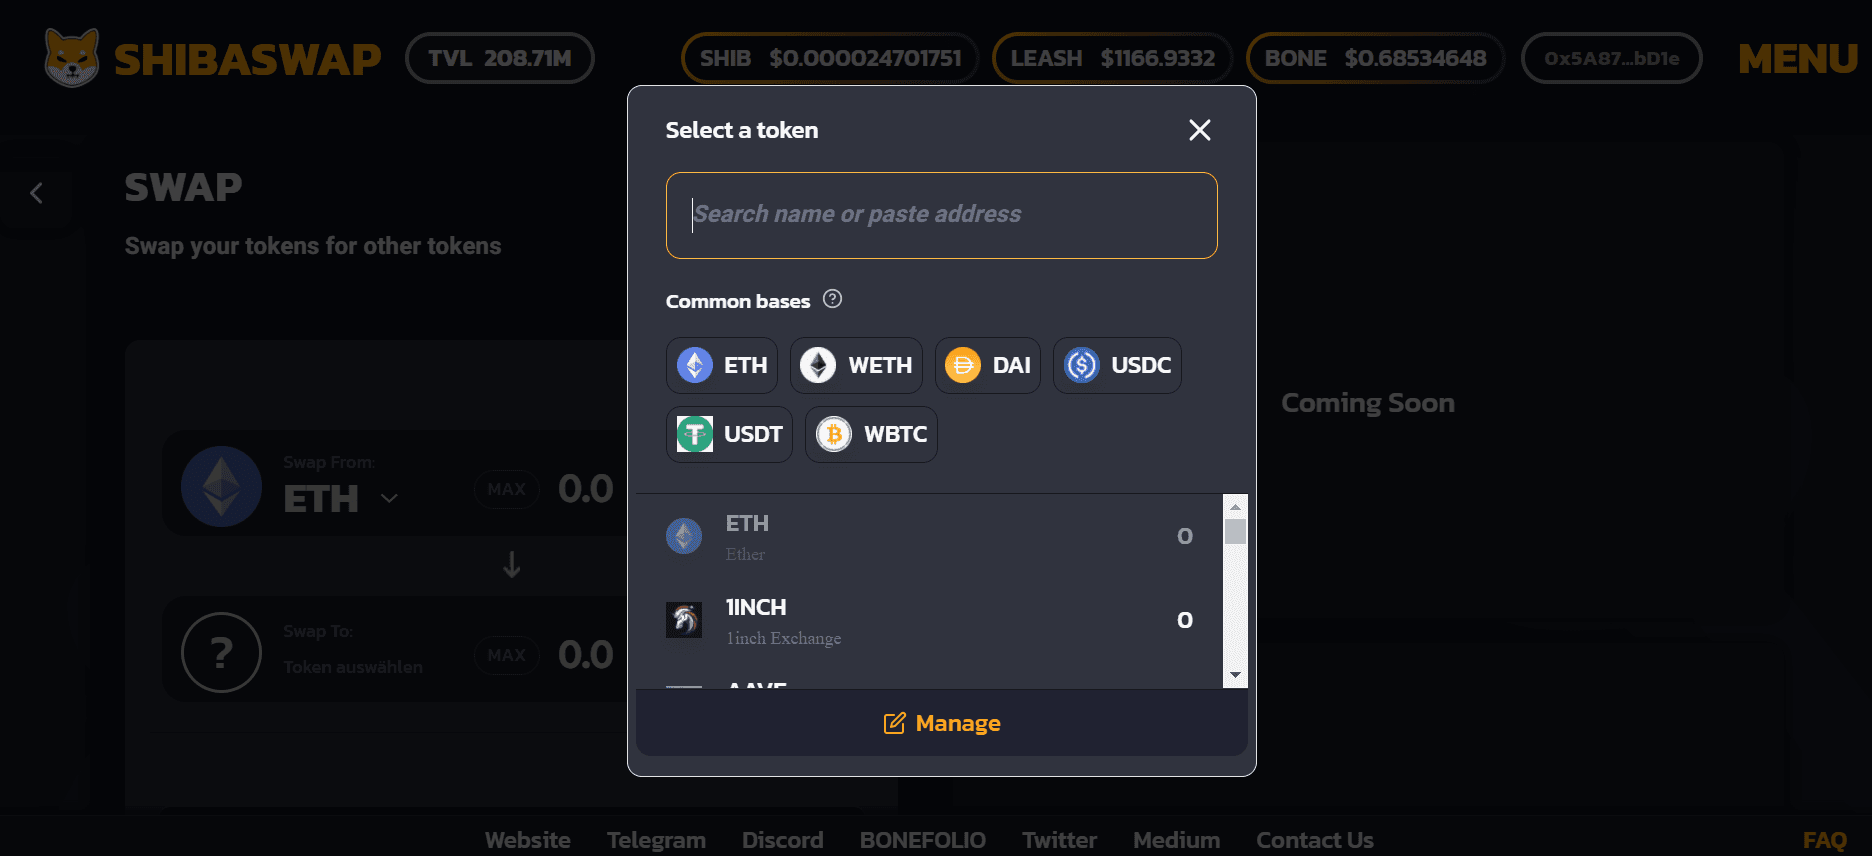
Task: Choose WBTC from common bases
Action: (x=871, y=435)
